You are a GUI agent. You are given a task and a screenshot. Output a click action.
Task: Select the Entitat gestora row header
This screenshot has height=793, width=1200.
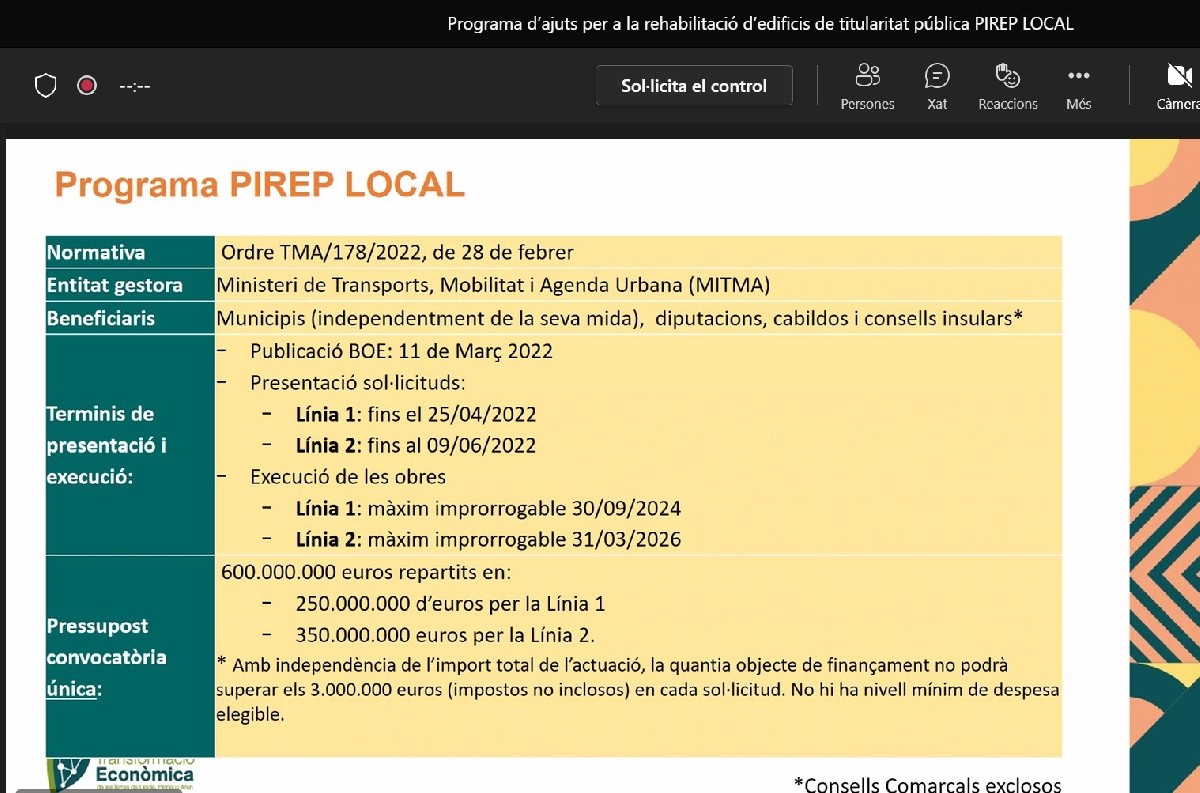pos(115,286)
